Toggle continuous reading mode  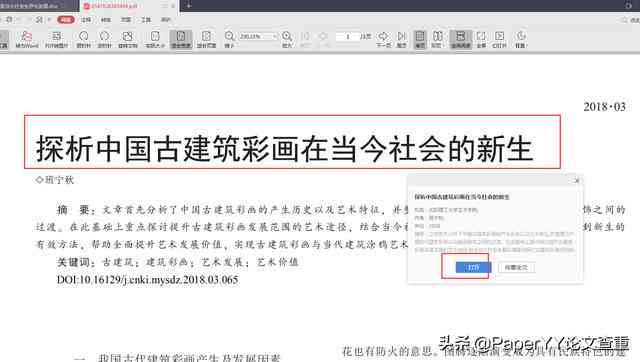pos(460,40)
